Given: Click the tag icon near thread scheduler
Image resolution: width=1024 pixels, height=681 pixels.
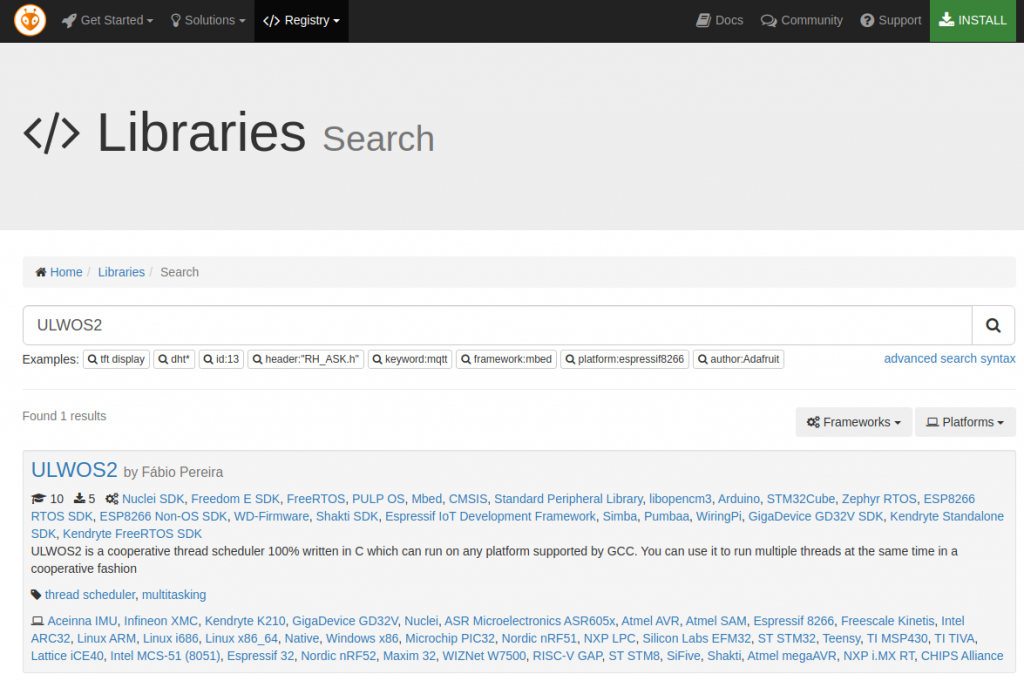Looking at the screenshot, I should (x=35, y=594).
